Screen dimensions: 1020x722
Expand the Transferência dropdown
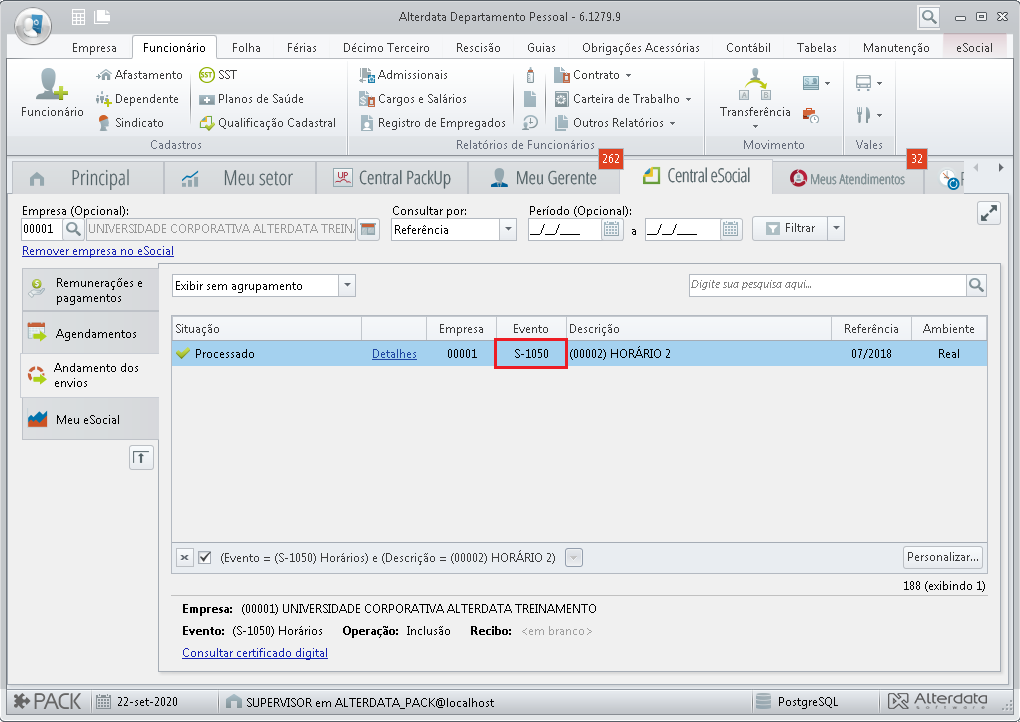coord(755,127)
